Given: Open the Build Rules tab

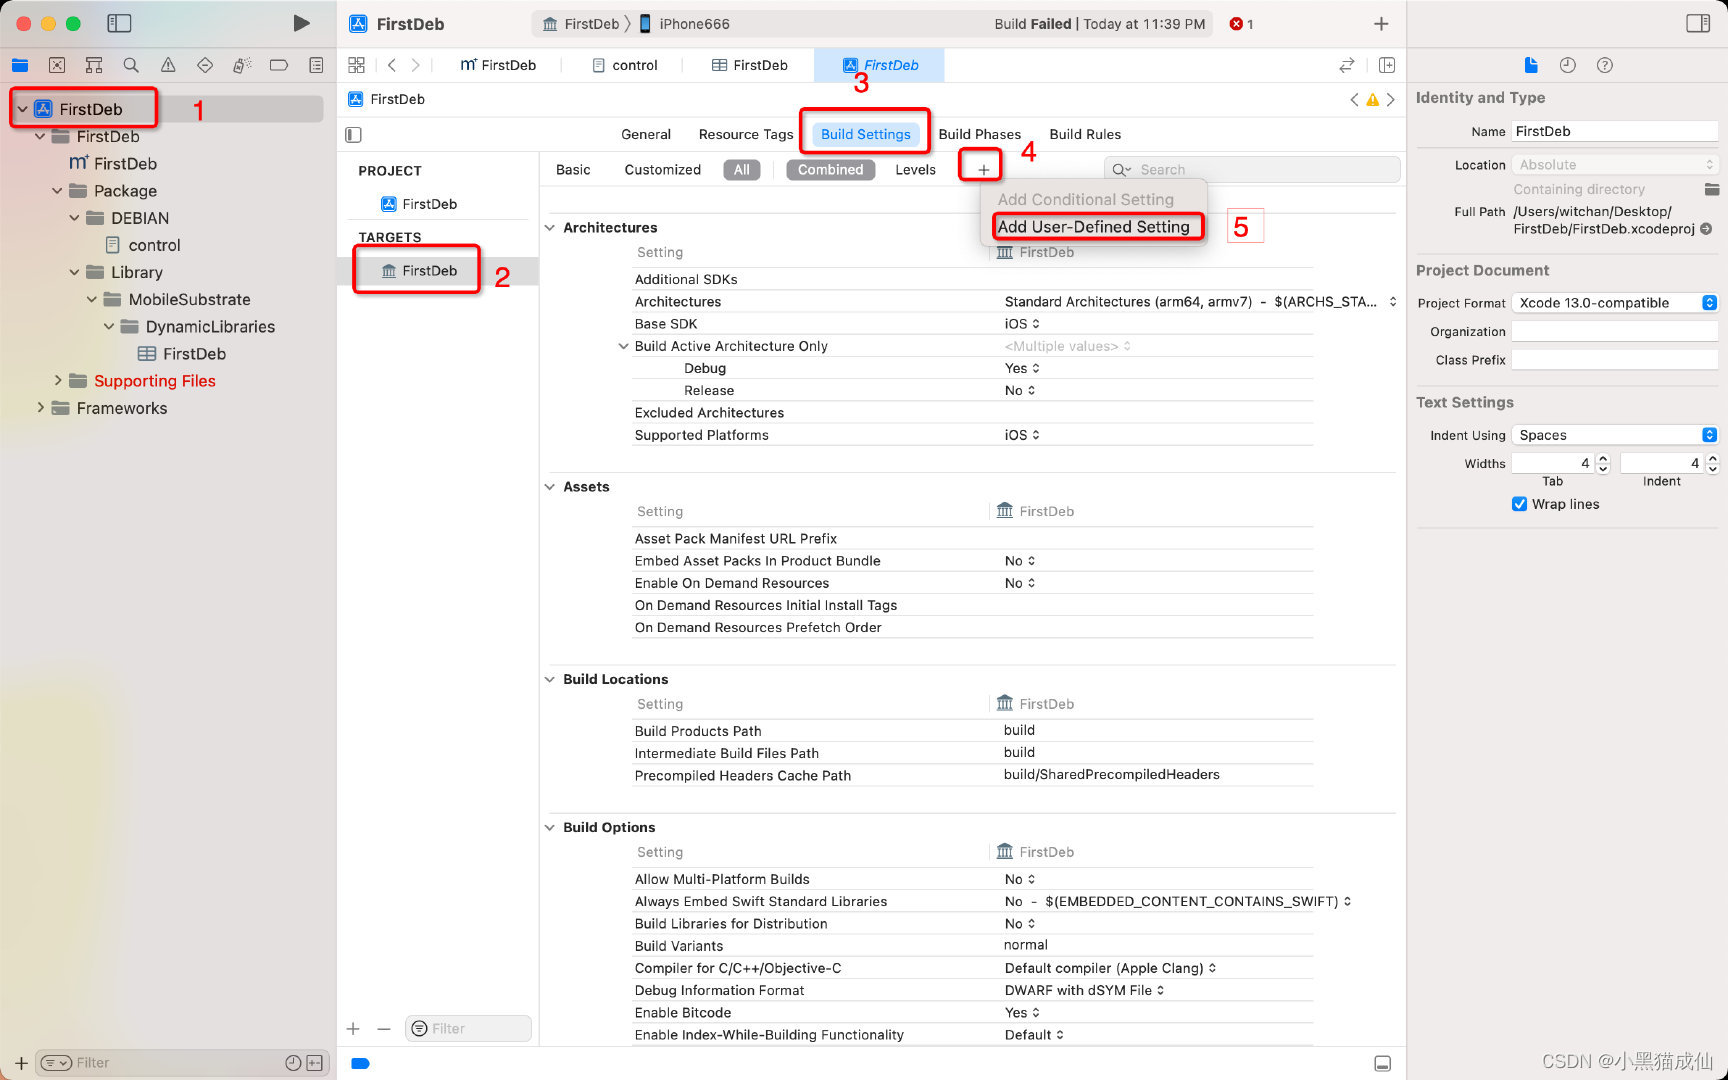Looking at the screenshot, I should pos(1085,134).
